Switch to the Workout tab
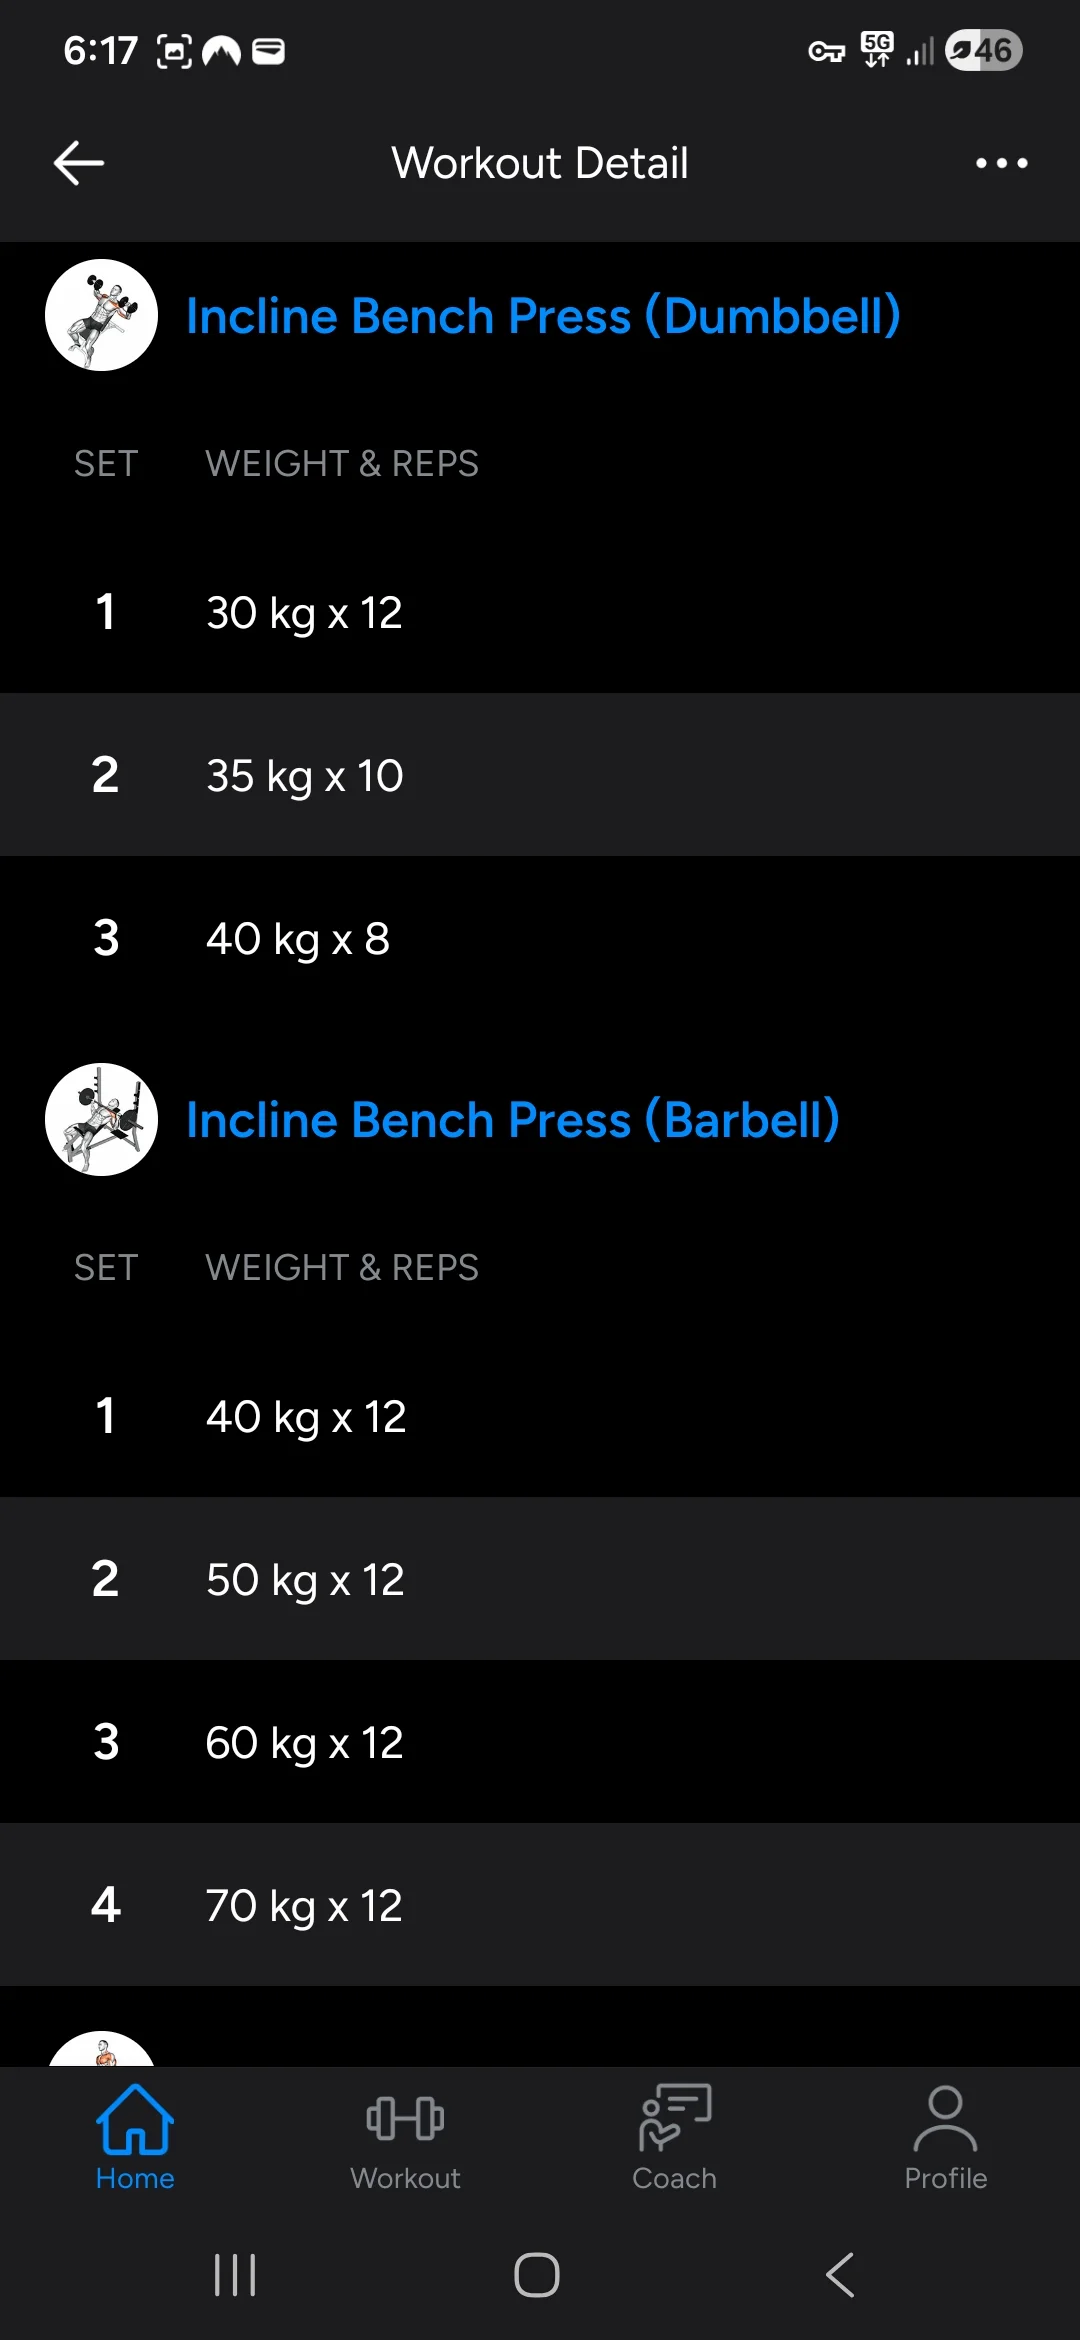1080x2340 pixels. click(x=405, y=2138)
